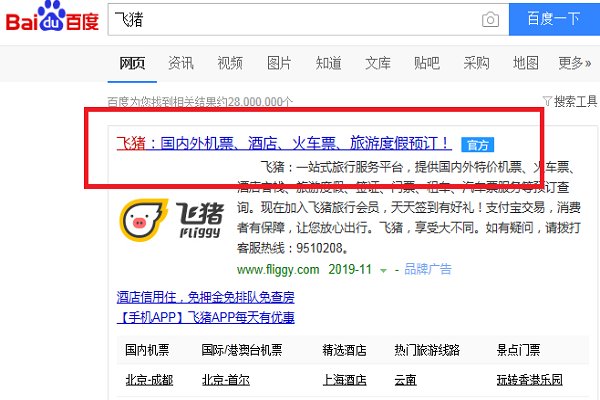Open 搜索工具 filter options

(x=570, y=101)
